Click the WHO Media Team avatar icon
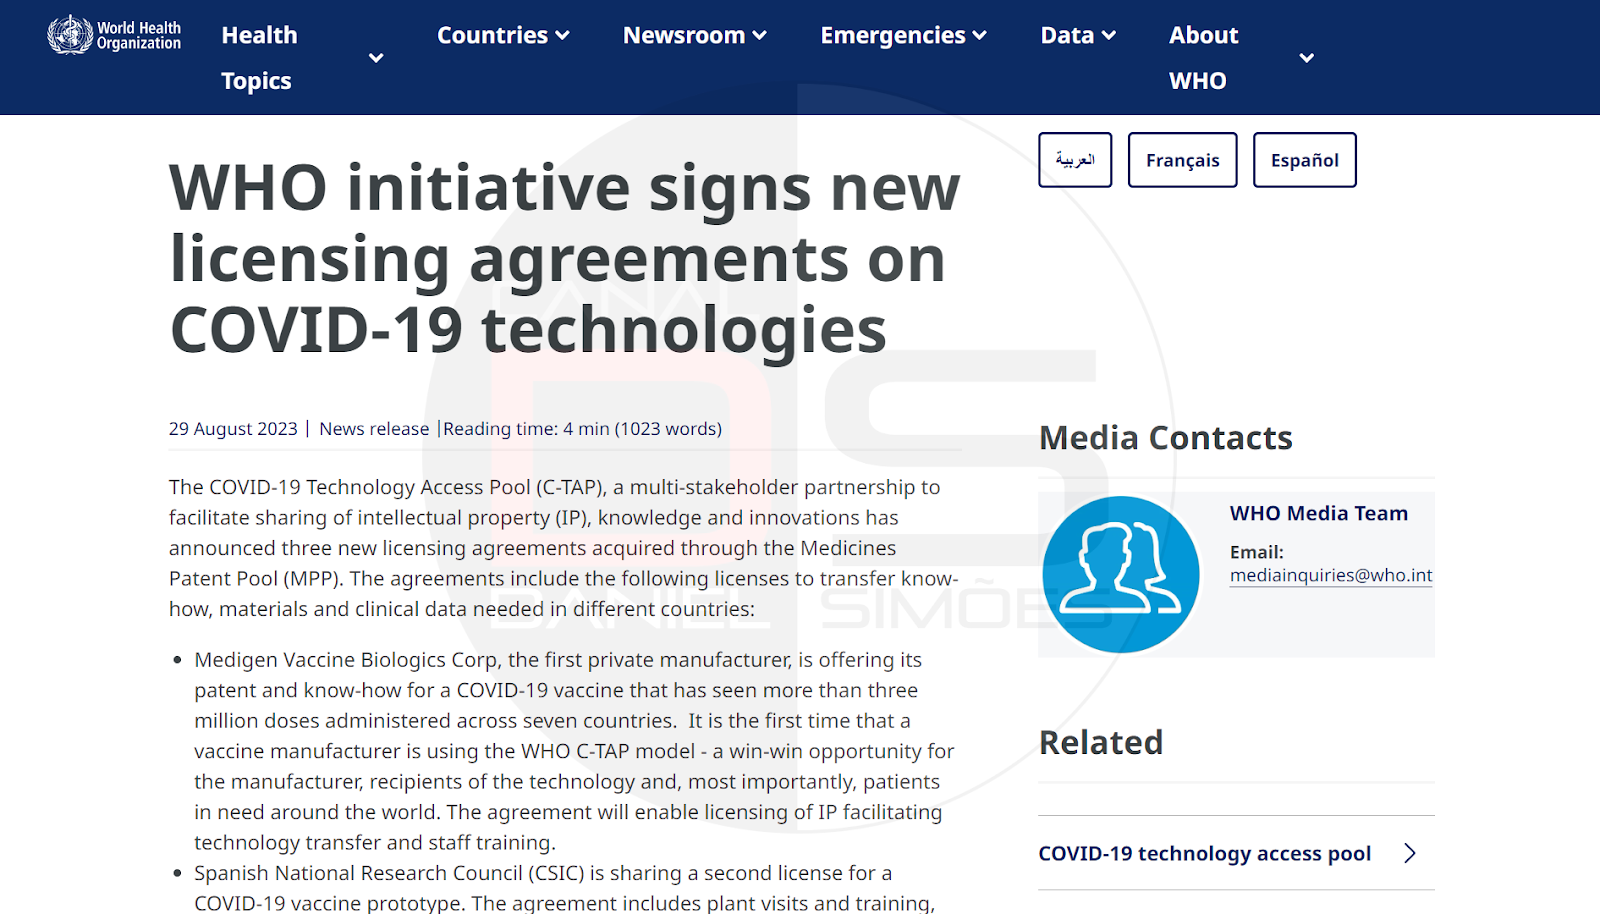1600x914 pixels. (x=1121, y=574)
